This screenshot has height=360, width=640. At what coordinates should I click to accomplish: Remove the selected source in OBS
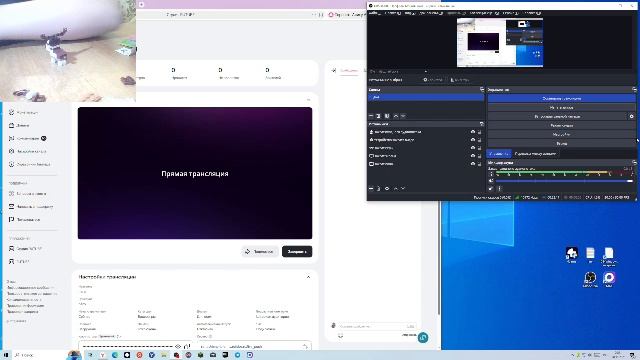[x=379, y=188]
